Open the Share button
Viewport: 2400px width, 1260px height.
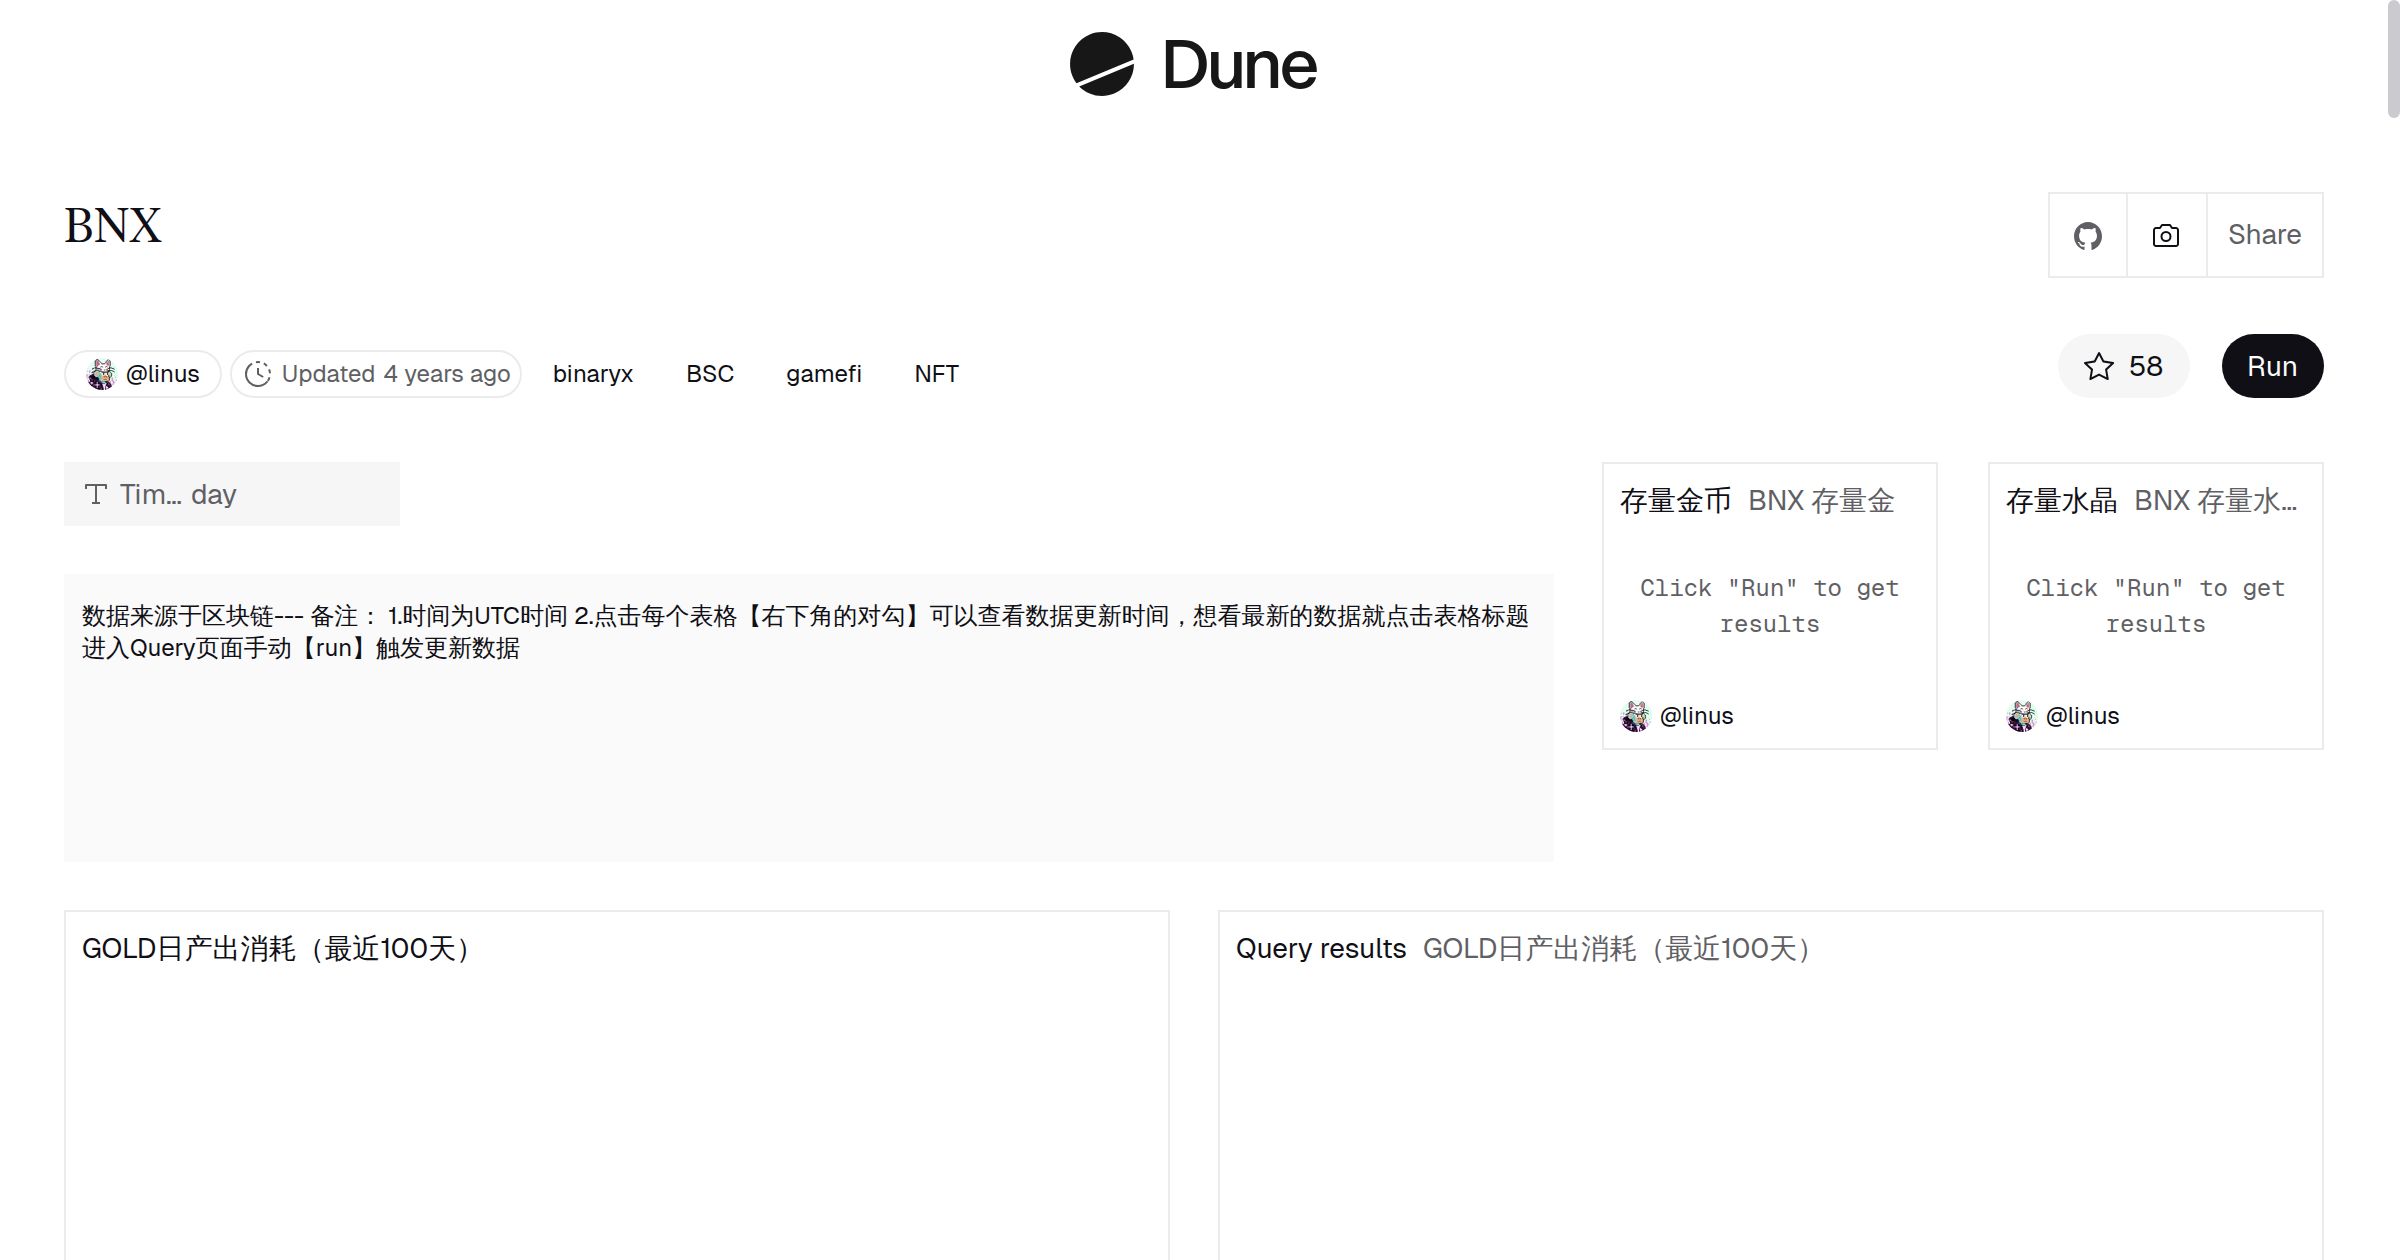click(2264, 235)
